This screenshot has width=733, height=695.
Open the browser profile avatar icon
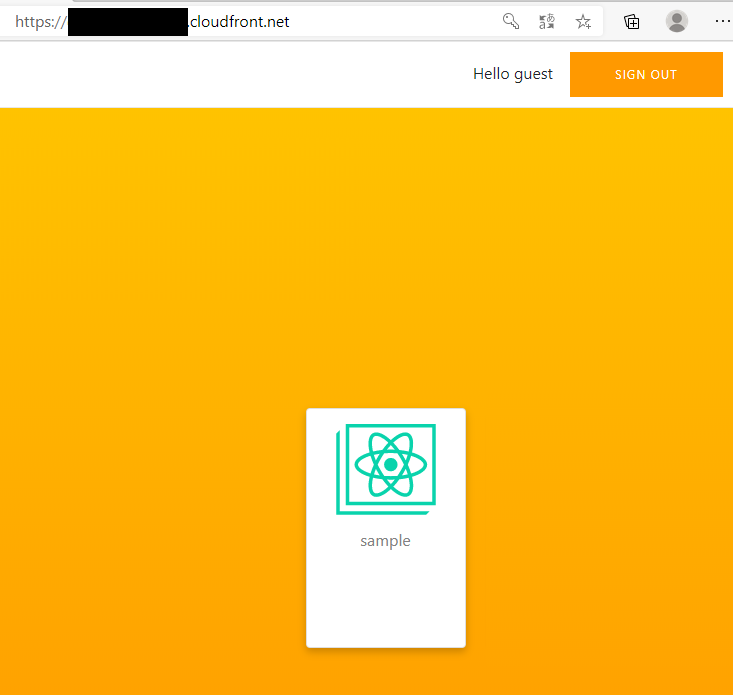(676, 21)
